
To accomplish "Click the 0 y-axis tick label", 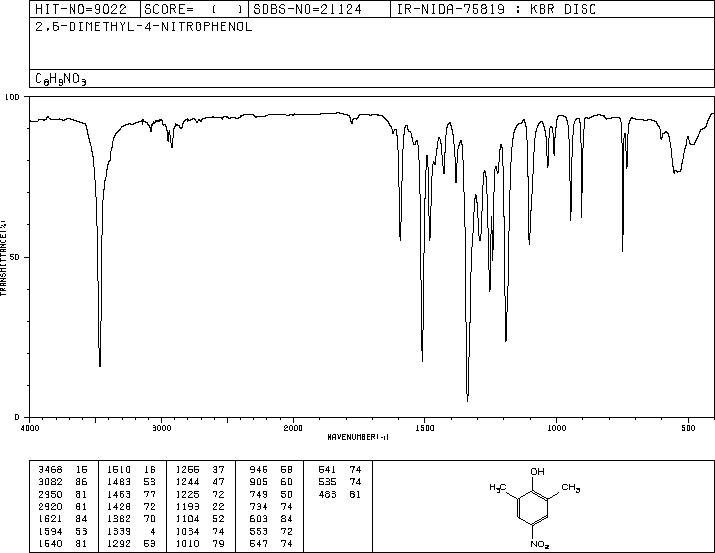I will [x=17, y=417].
